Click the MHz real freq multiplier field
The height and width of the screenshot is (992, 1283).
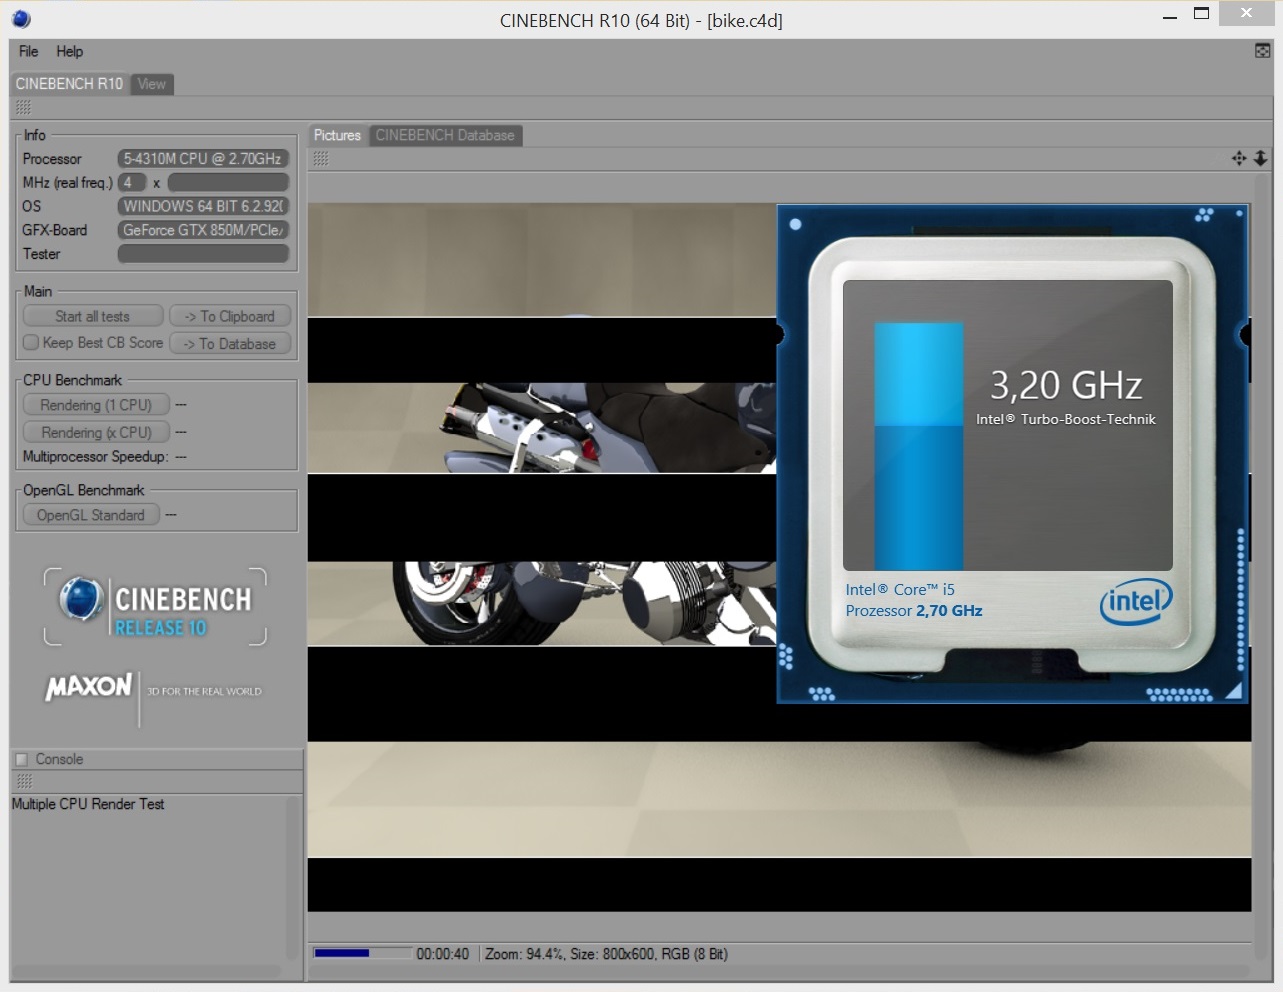132,182
